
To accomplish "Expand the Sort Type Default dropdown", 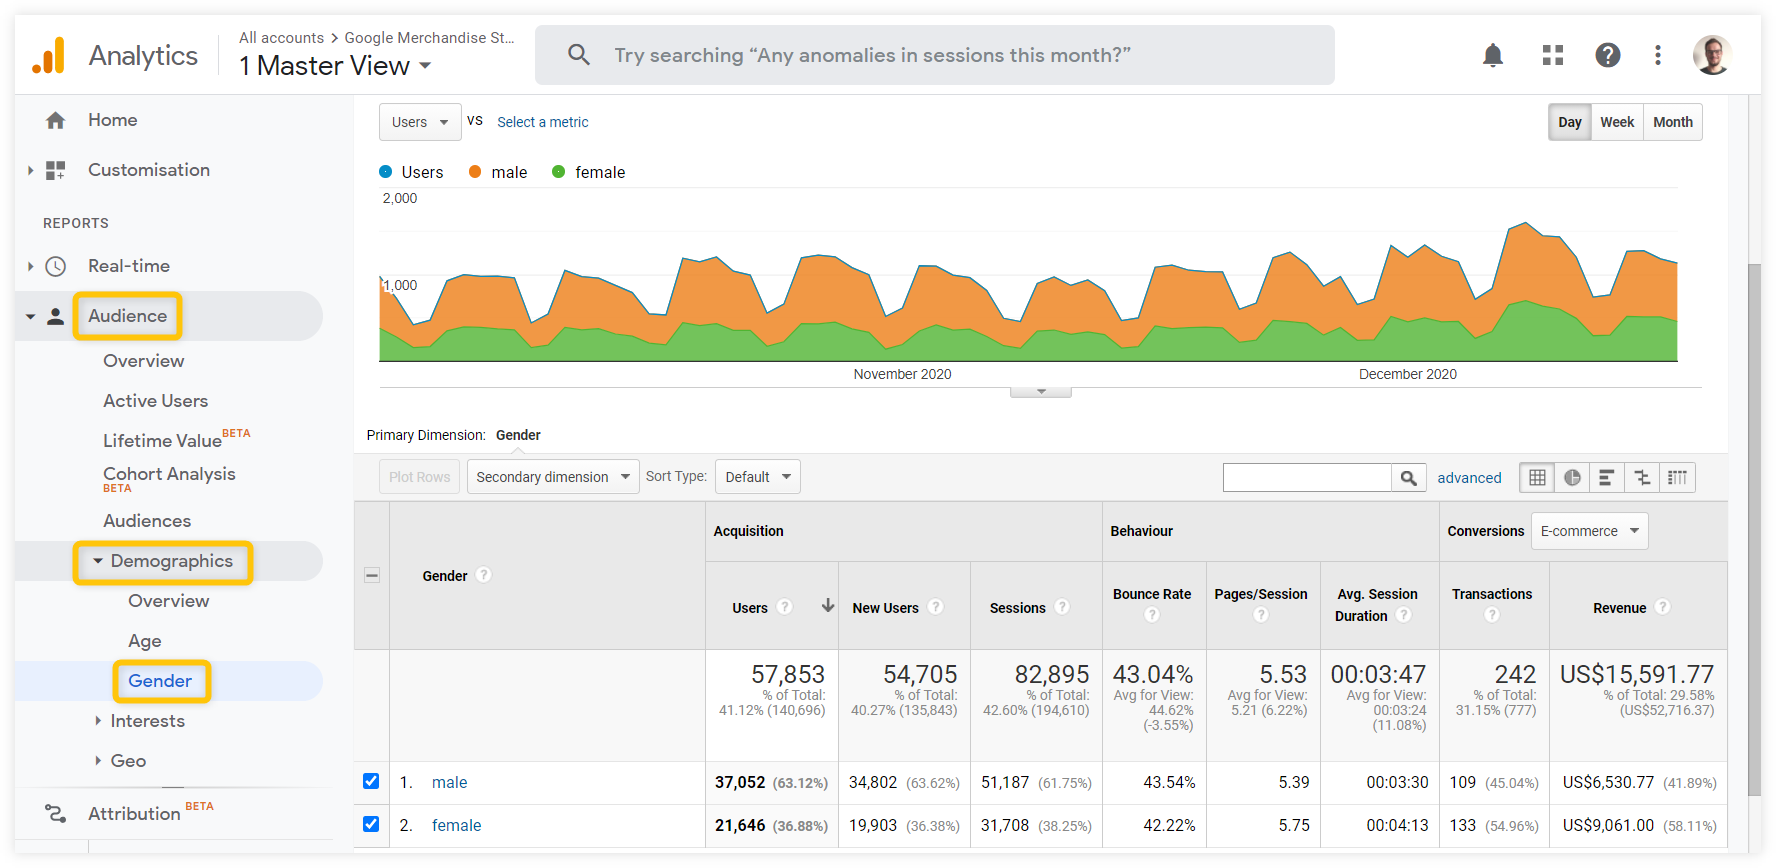I will point(757,477).
